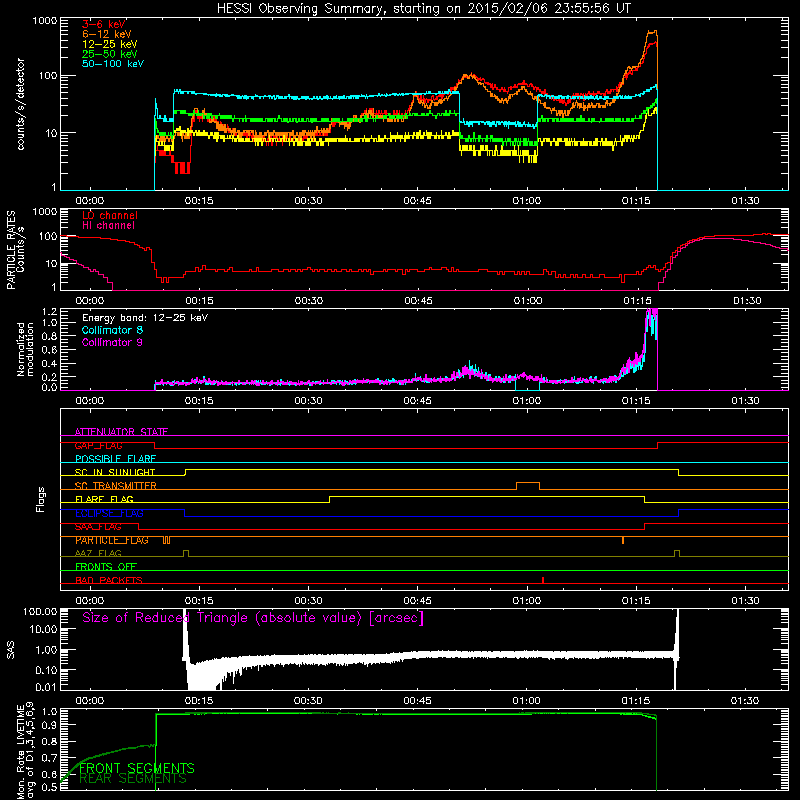This screenshot has width=800, height=800.
Task: Click the AAZ_FLAG label
Action: (x=98, y=553)
